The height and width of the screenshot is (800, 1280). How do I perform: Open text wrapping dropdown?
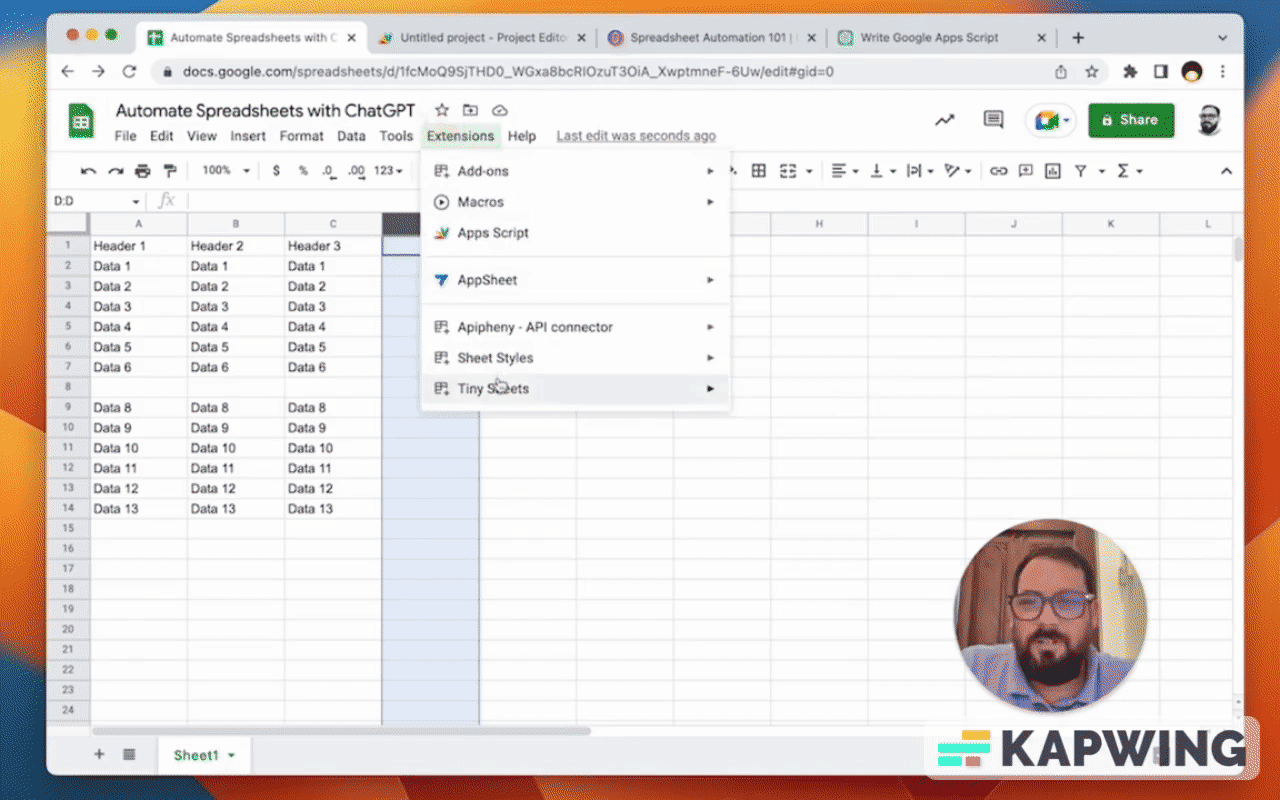pos(920,171)
